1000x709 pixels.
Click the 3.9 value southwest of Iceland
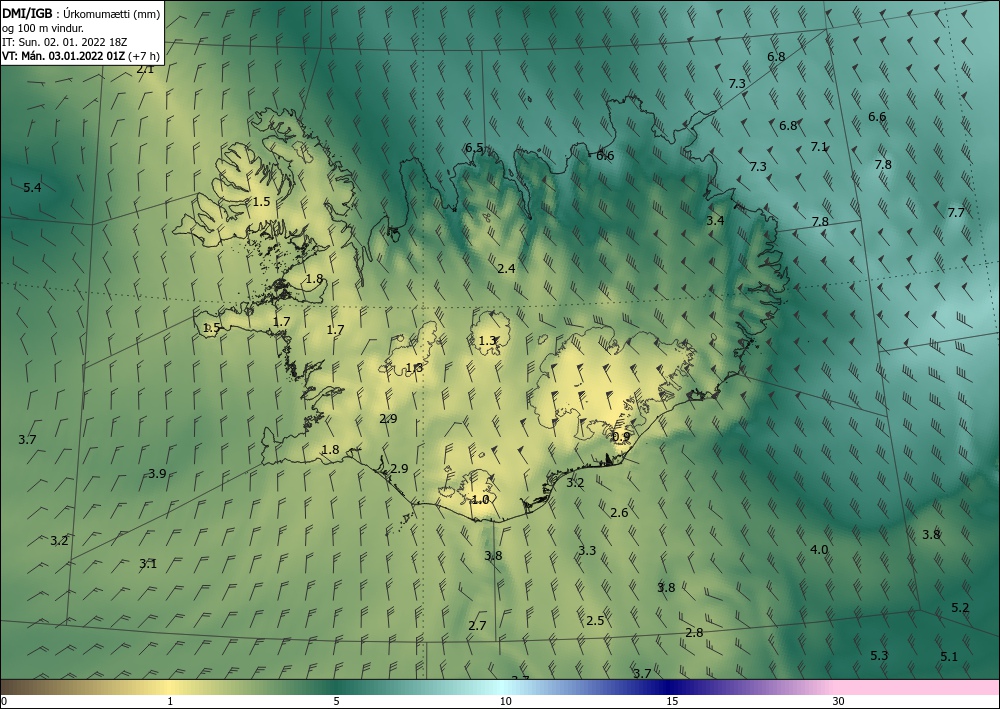tap(158, 473)
